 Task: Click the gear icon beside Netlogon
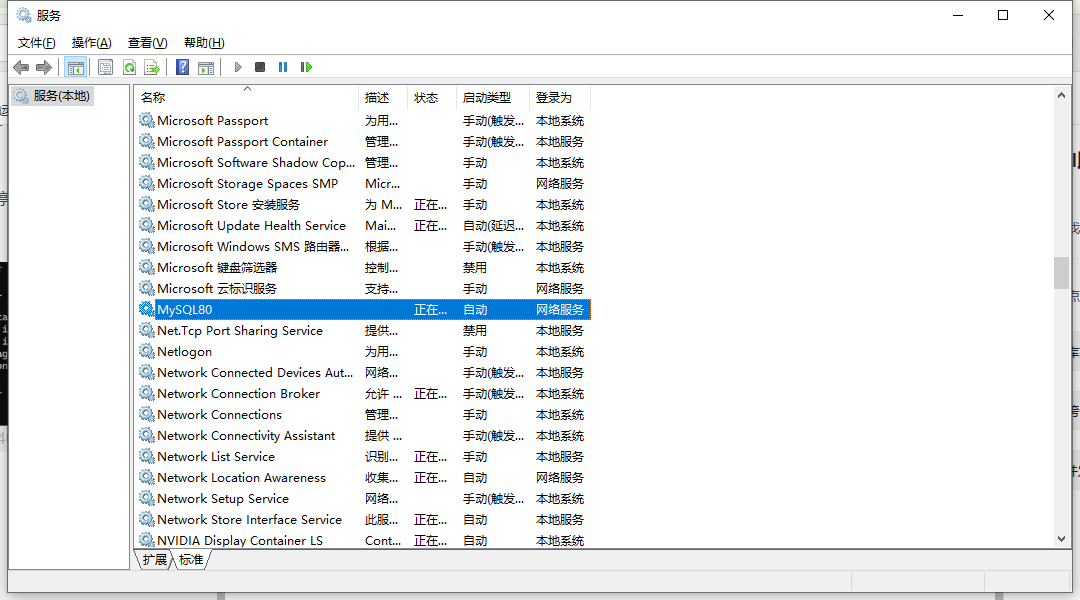[147, 351]
